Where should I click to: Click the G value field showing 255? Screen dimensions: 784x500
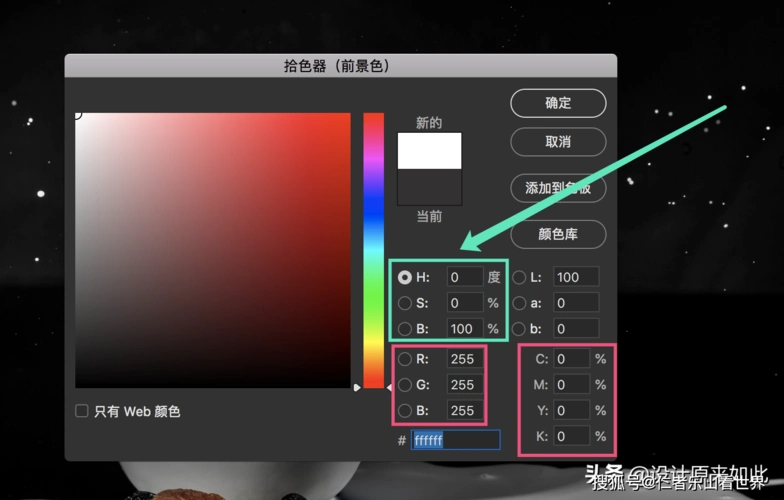465,384
